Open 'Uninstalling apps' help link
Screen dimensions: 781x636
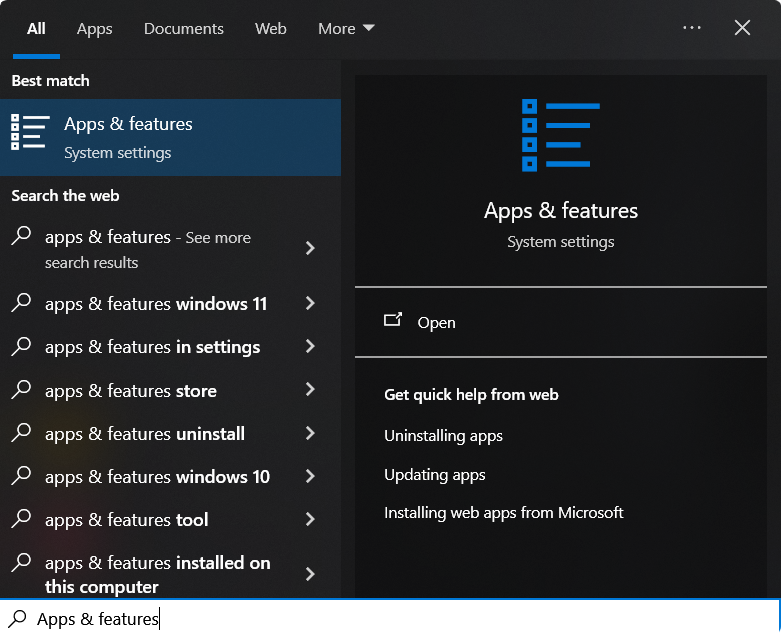click(x=443, y=436)
